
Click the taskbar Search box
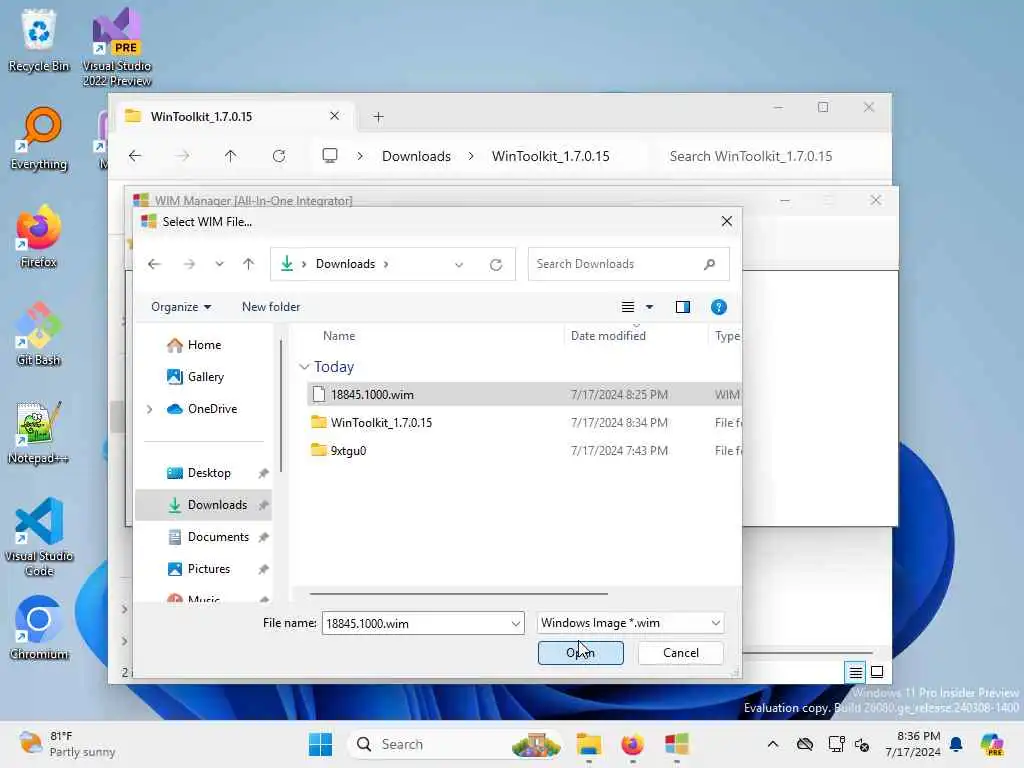454,744
